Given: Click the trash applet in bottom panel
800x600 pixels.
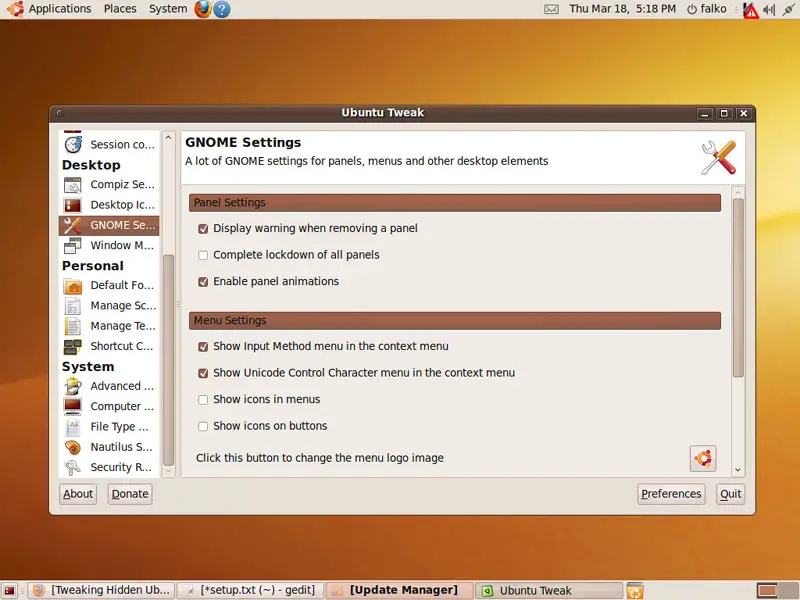Looking at the screenshot, I should click(x=635, y=591).
